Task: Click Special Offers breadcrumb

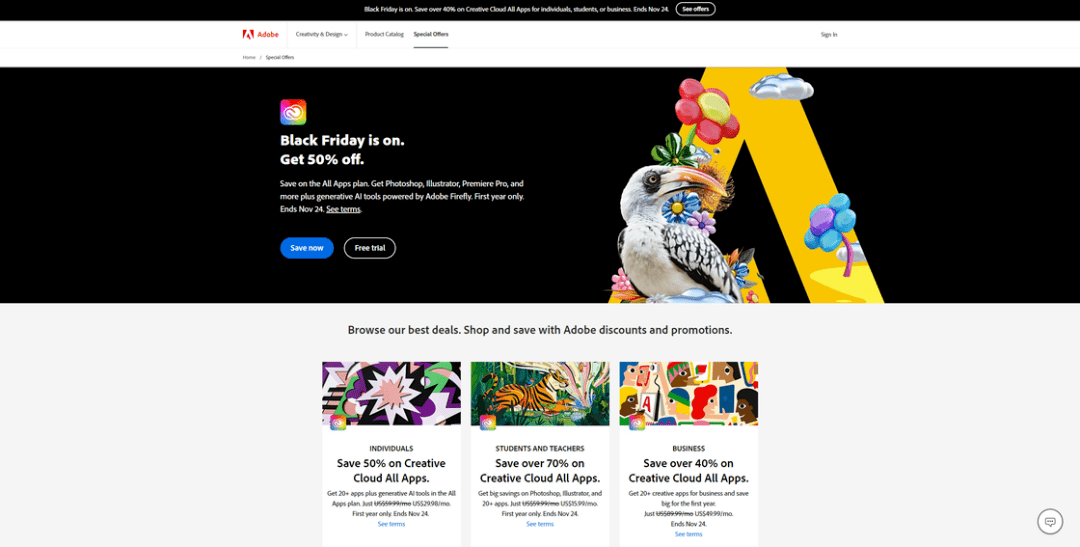Action: [280, 57]
